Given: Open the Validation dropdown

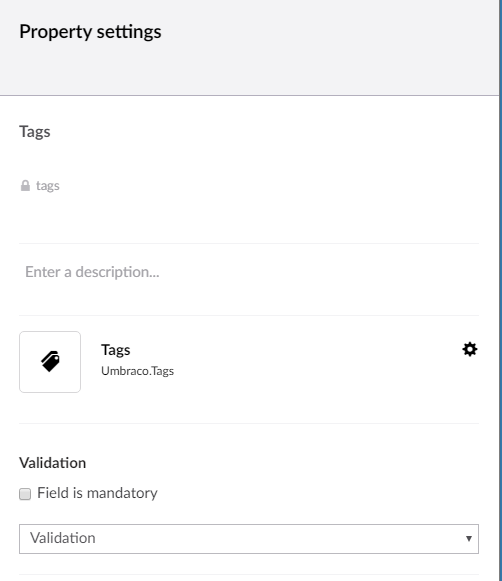Looking at the screenshot, I should point(249,539).
